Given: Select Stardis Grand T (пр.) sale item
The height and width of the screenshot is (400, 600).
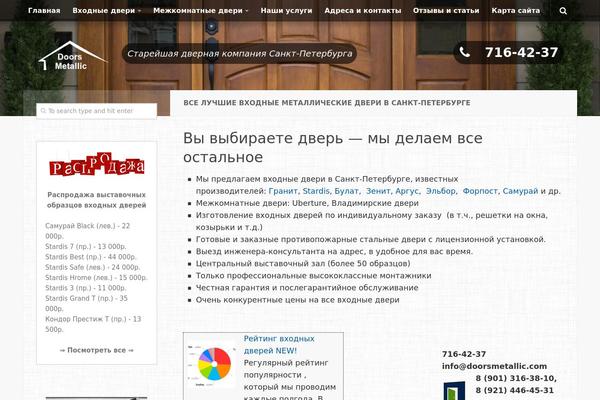Looking at the screenshot, I should [86, 304].
